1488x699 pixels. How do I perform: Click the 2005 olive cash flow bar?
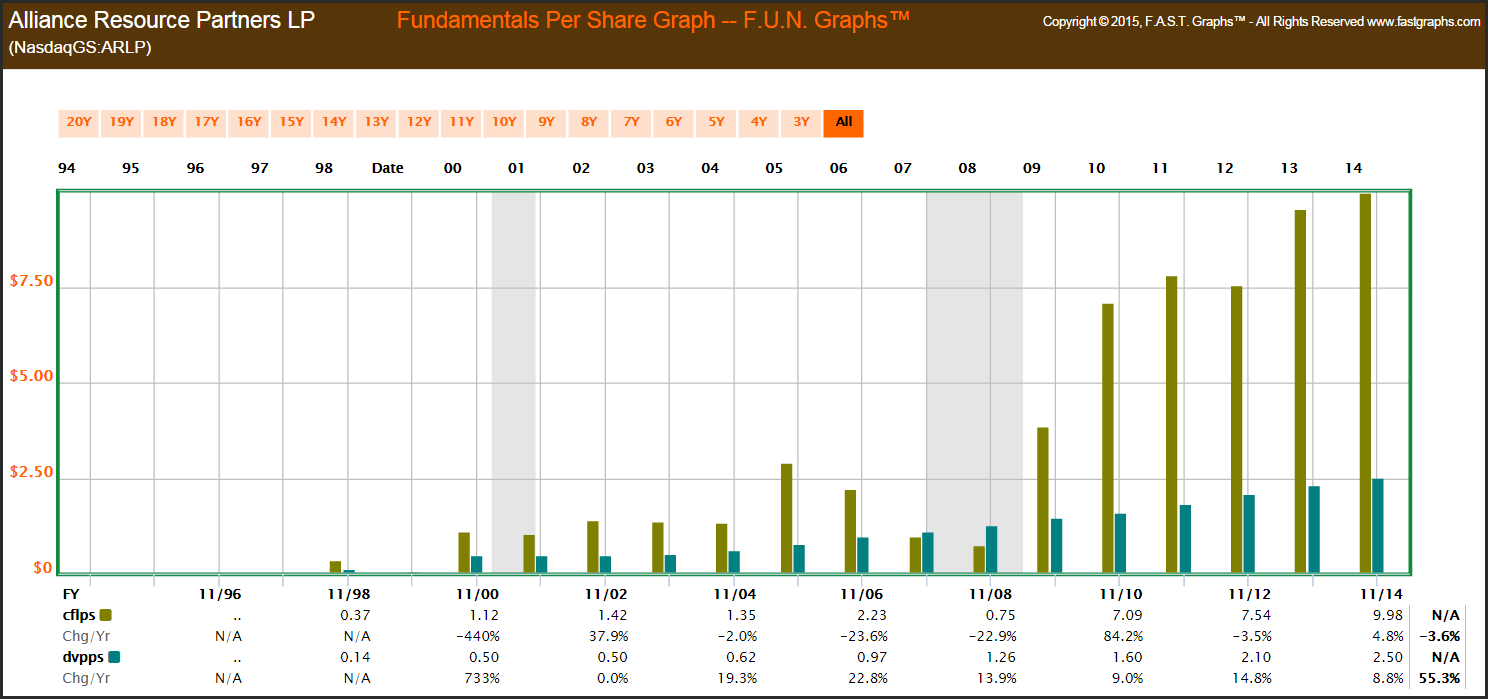coord(786,518)
